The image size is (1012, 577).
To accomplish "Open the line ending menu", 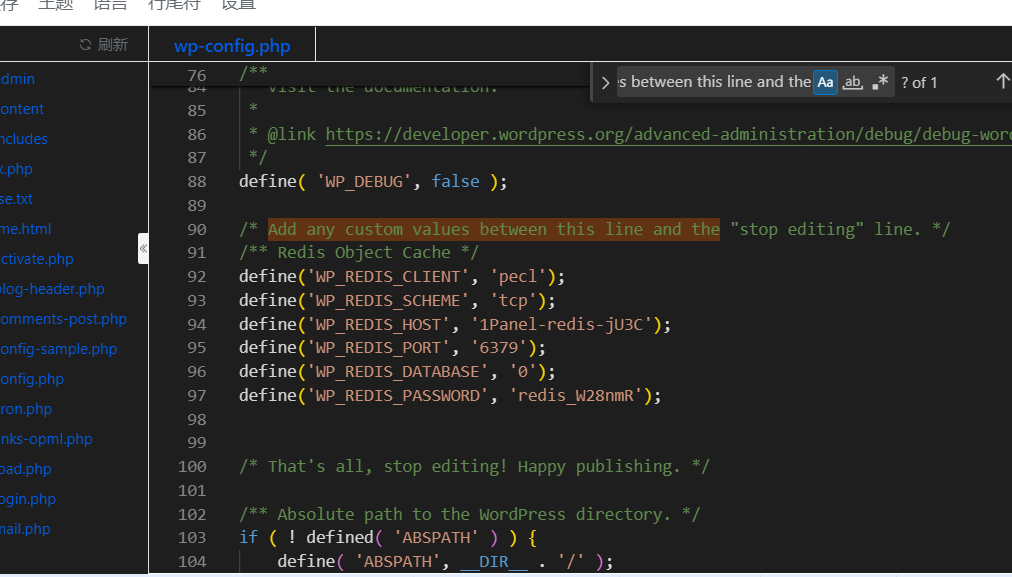I will 174,5.
